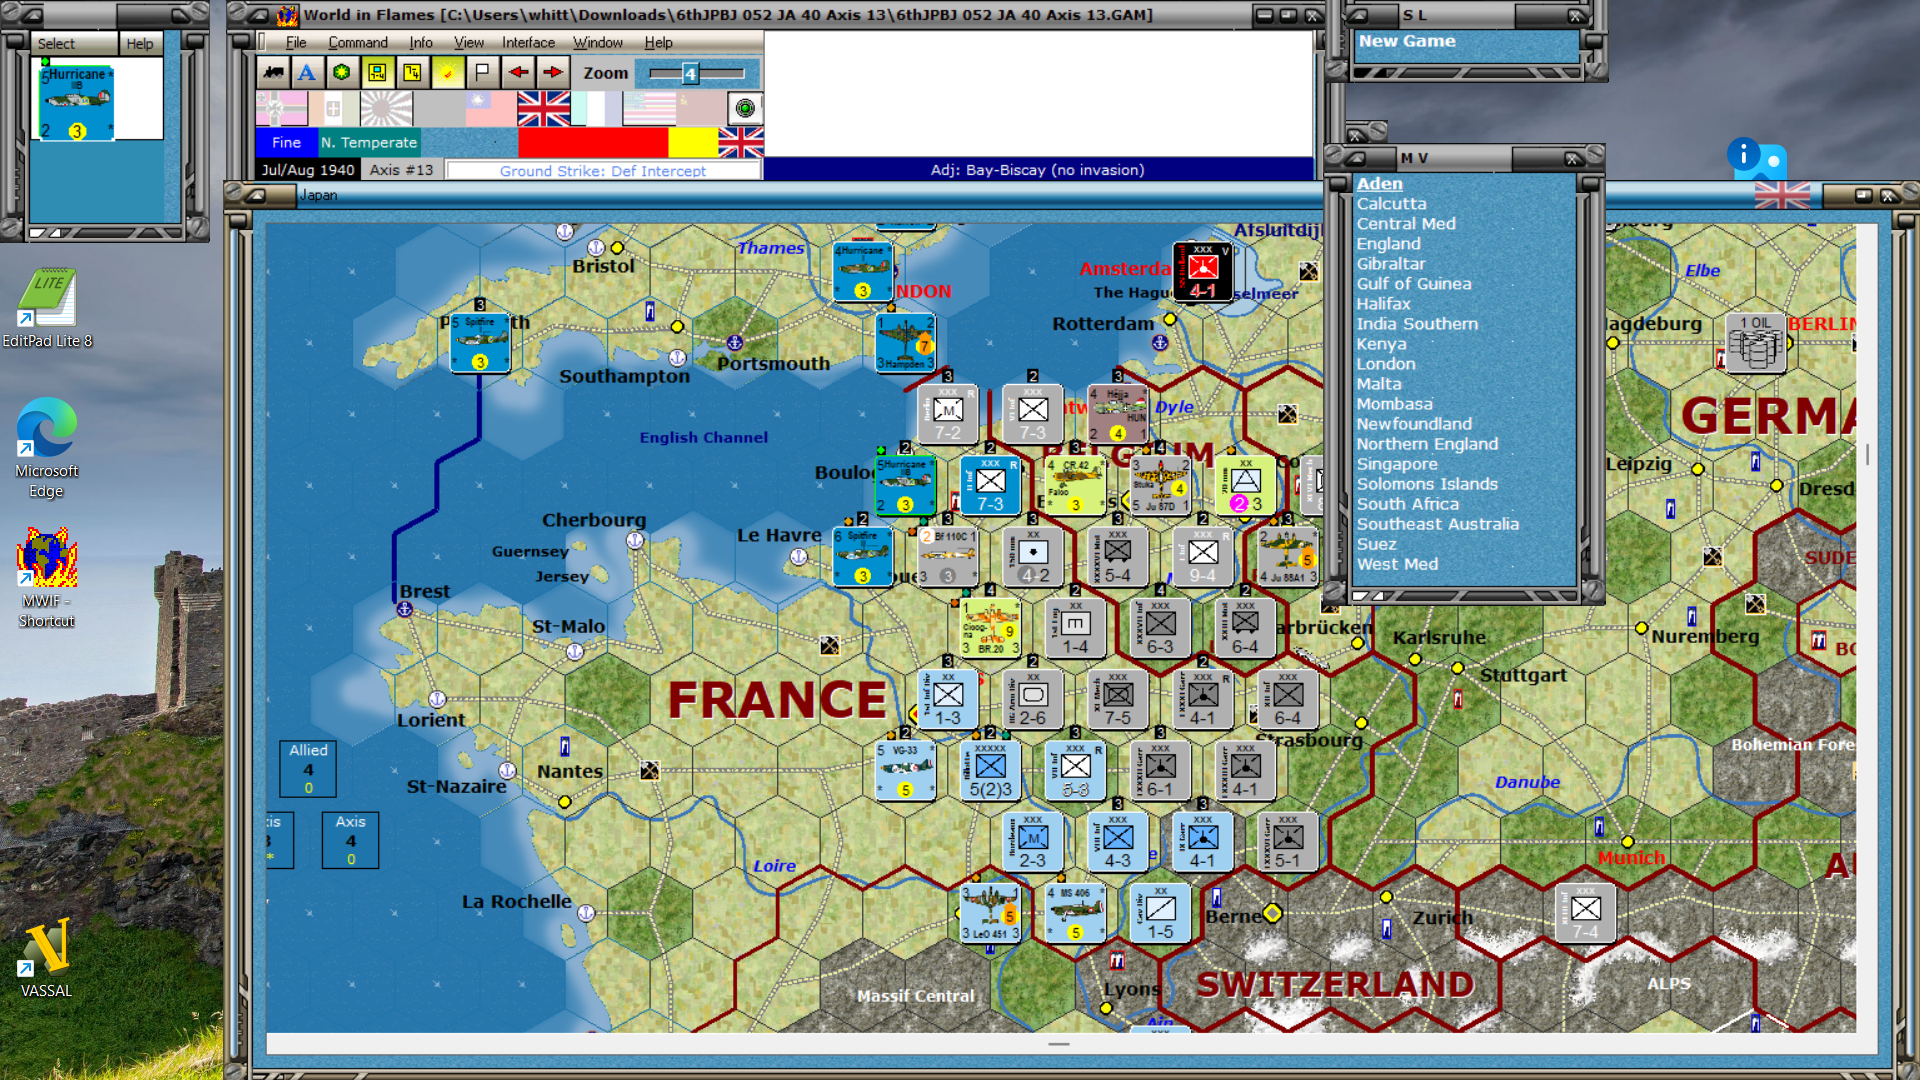Collapse the M V panel with its arrow

click(1356, 158)
